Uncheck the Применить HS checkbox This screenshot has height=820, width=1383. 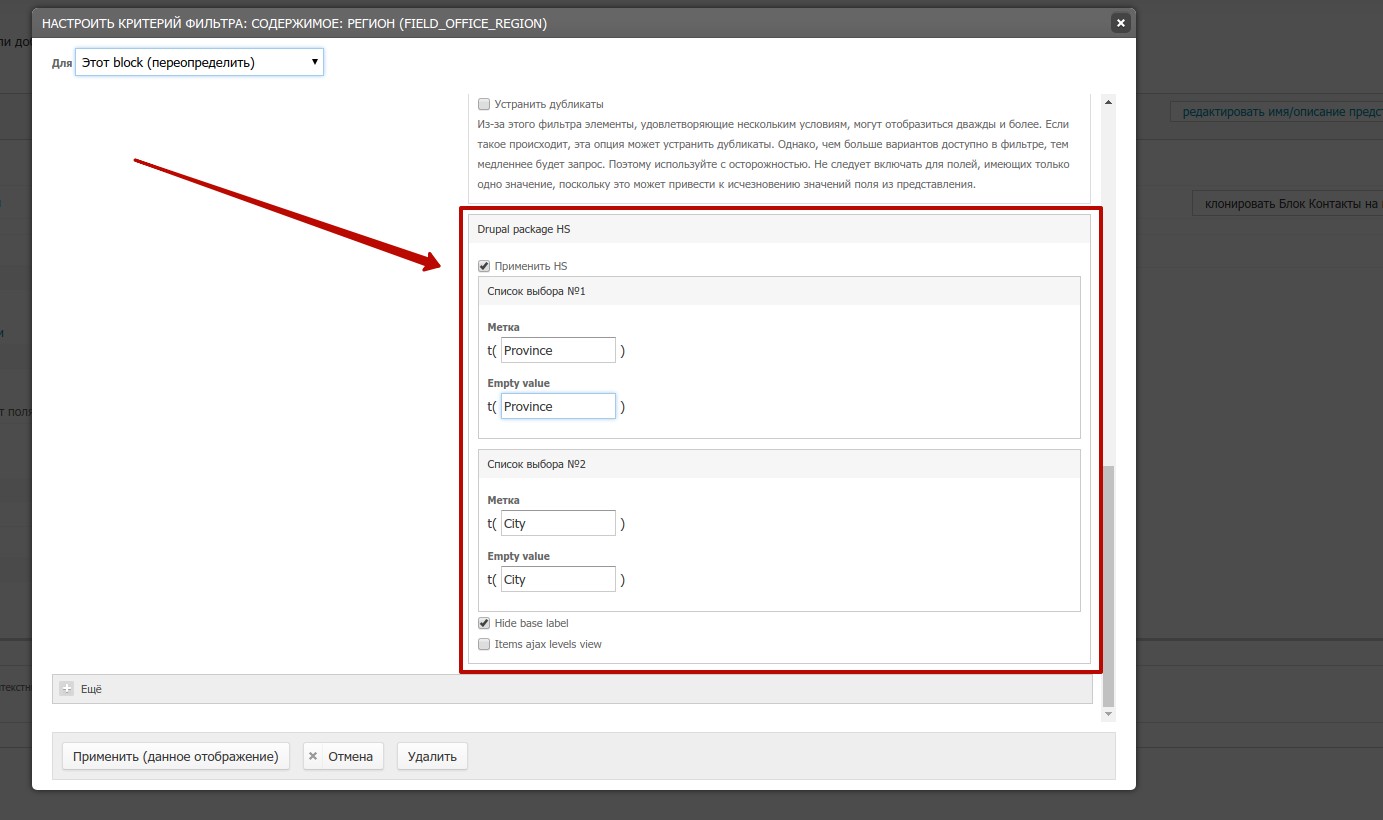[484, 266]
